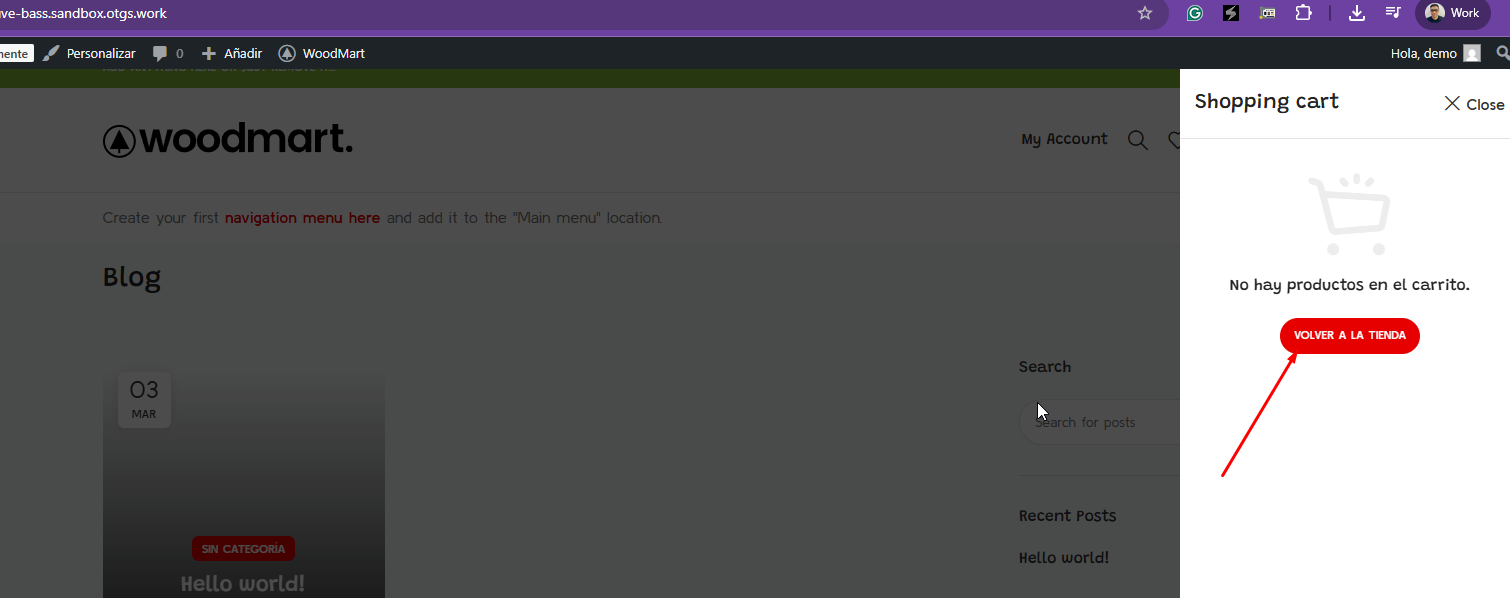Click the browser address bar URL

click(83, 13)
